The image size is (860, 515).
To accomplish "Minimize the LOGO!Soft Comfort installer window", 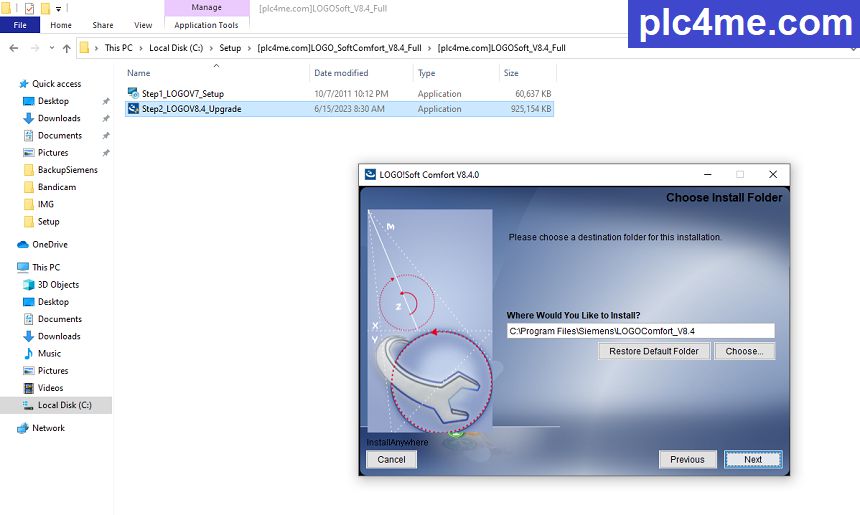I will point(708,174).
